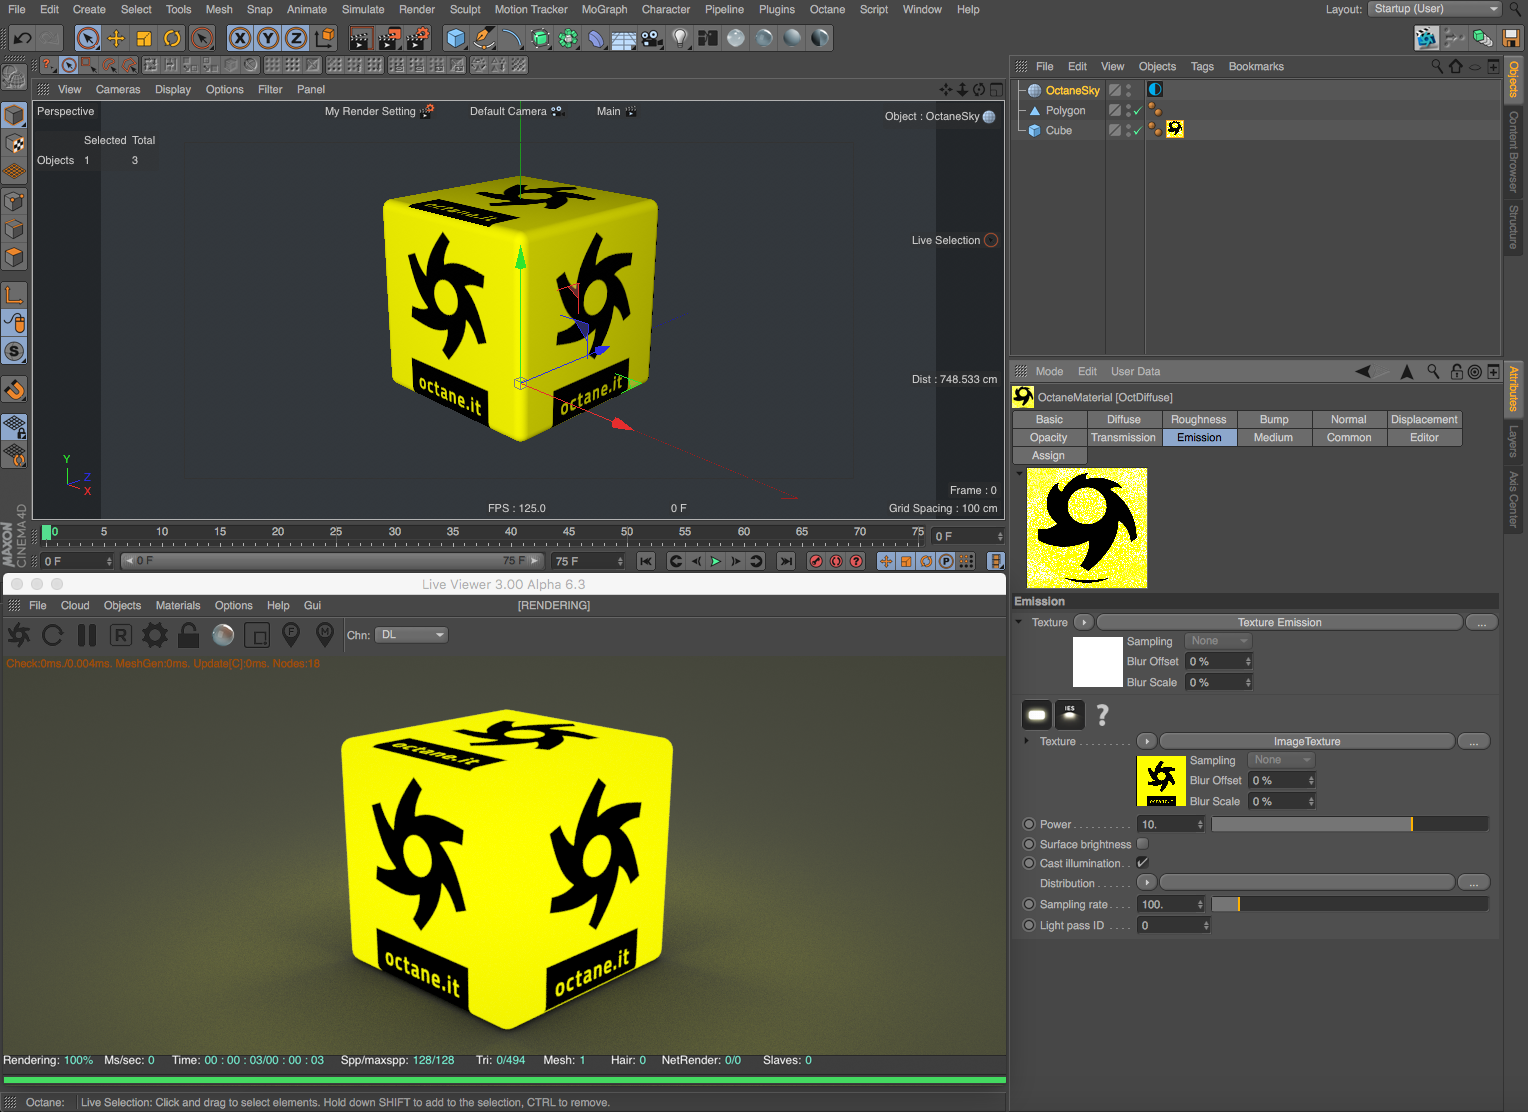Toggle the Power animation keyframe dot
Screen dimensions: 1528x1112
click(x=1029, y=825)
